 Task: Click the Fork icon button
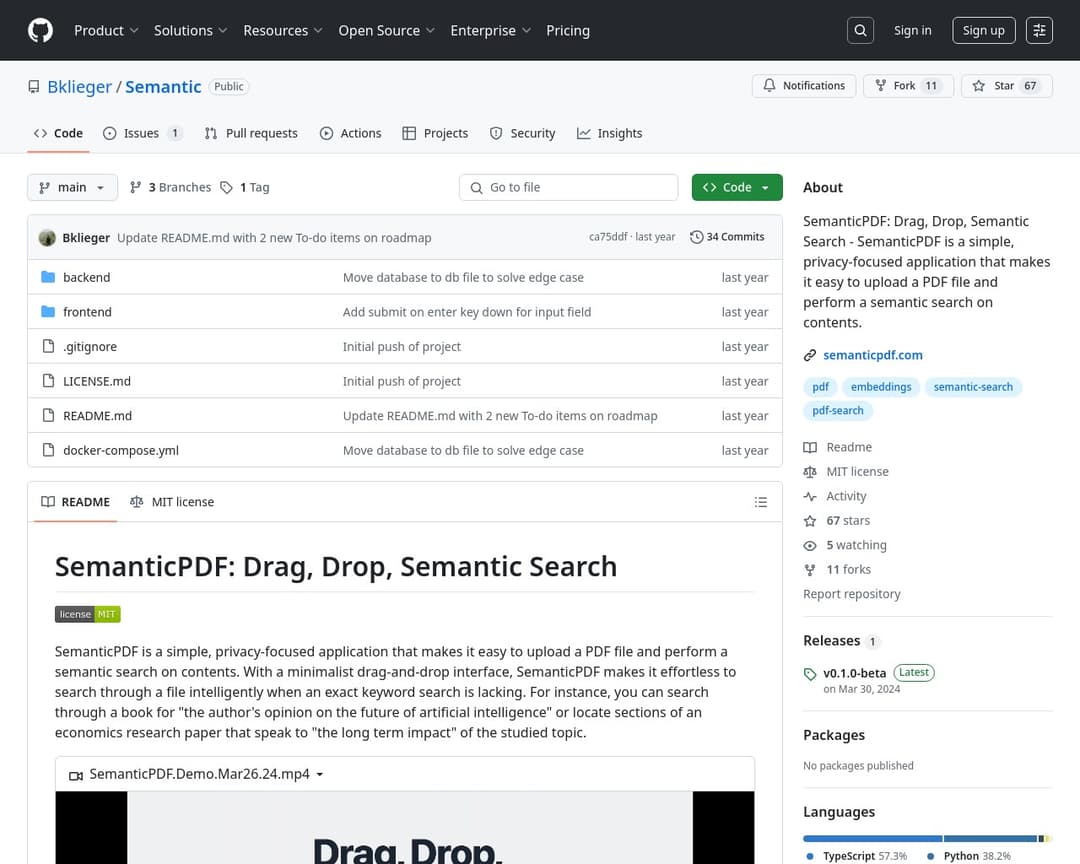pyautogui.click(x=908, y=85)
